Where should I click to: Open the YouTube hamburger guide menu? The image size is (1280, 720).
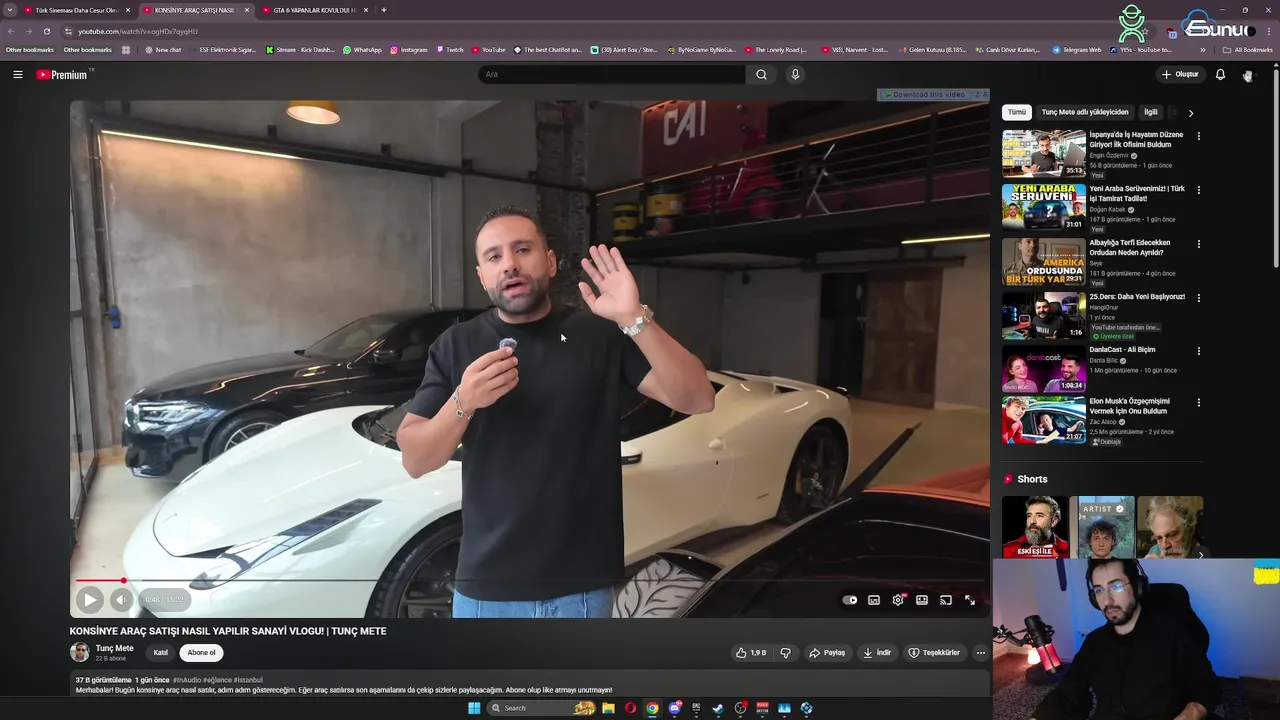17,74
